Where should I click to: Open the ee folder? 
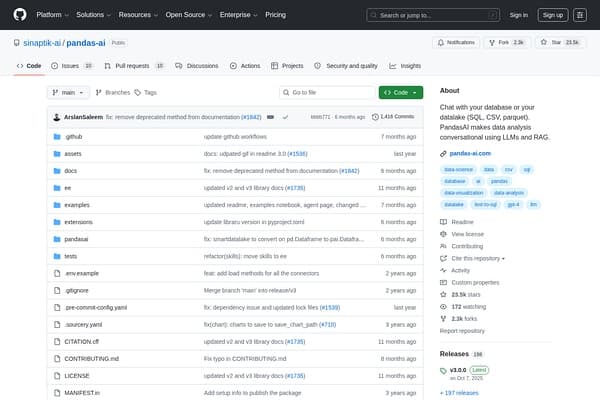(68, 188)
